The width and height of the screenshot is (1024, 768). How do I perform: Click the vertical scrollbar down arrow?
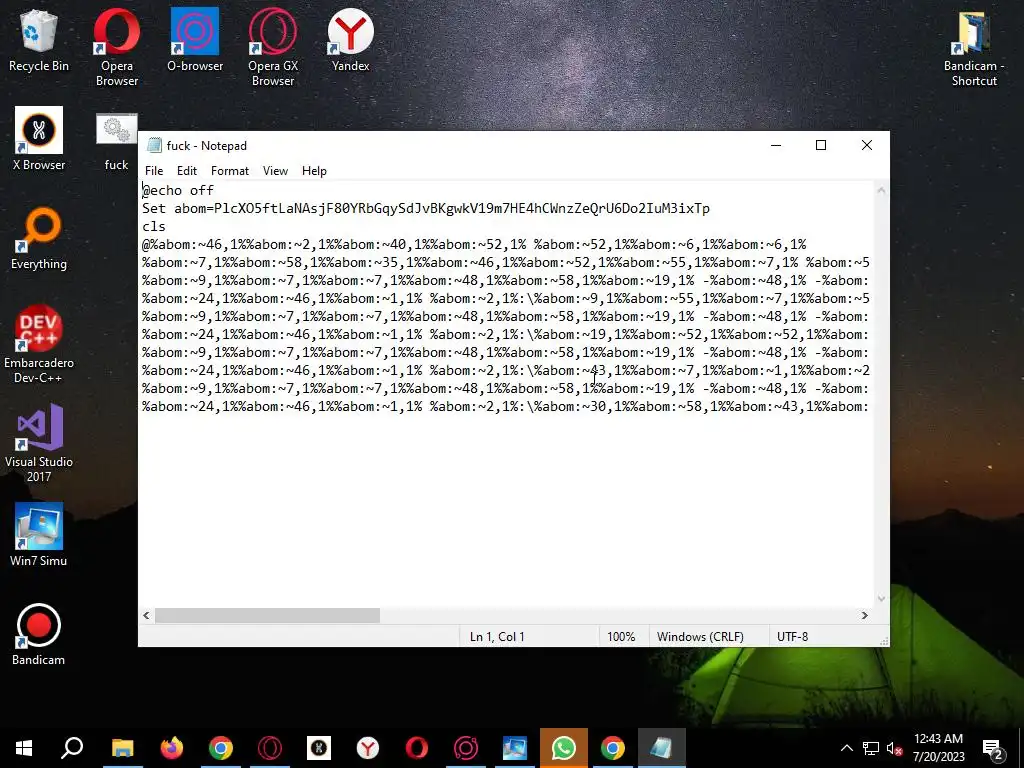point(881,598)
